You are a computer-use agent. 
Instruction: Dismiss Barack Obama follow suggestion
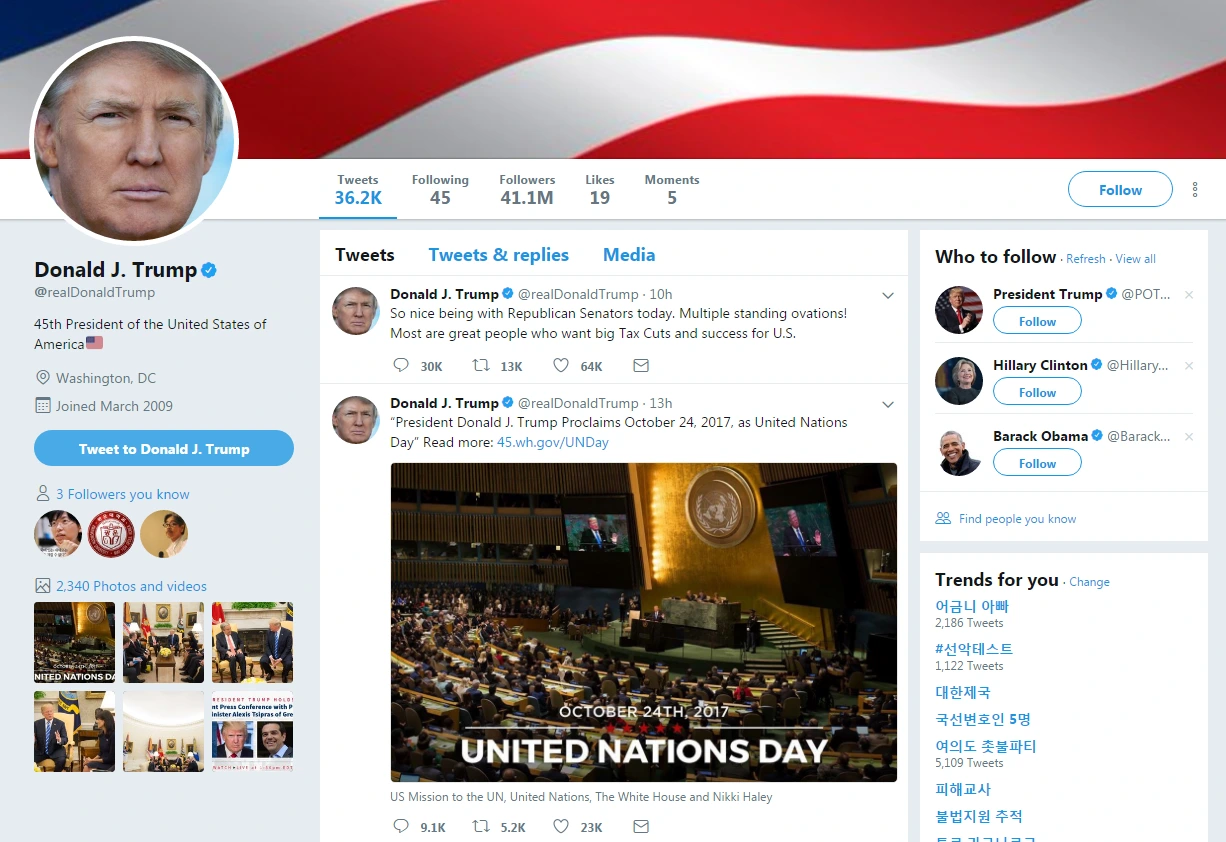(x=1189, y=437)
